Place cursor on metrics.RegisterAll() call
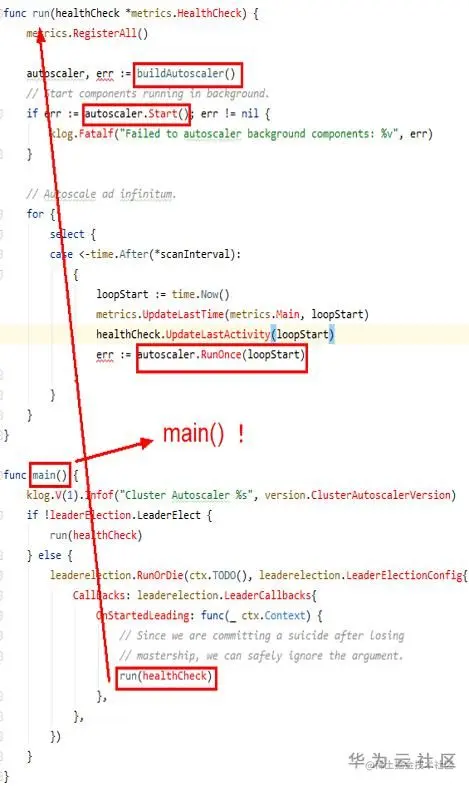Viewport: 469px width, 786px height. [87, 34]
